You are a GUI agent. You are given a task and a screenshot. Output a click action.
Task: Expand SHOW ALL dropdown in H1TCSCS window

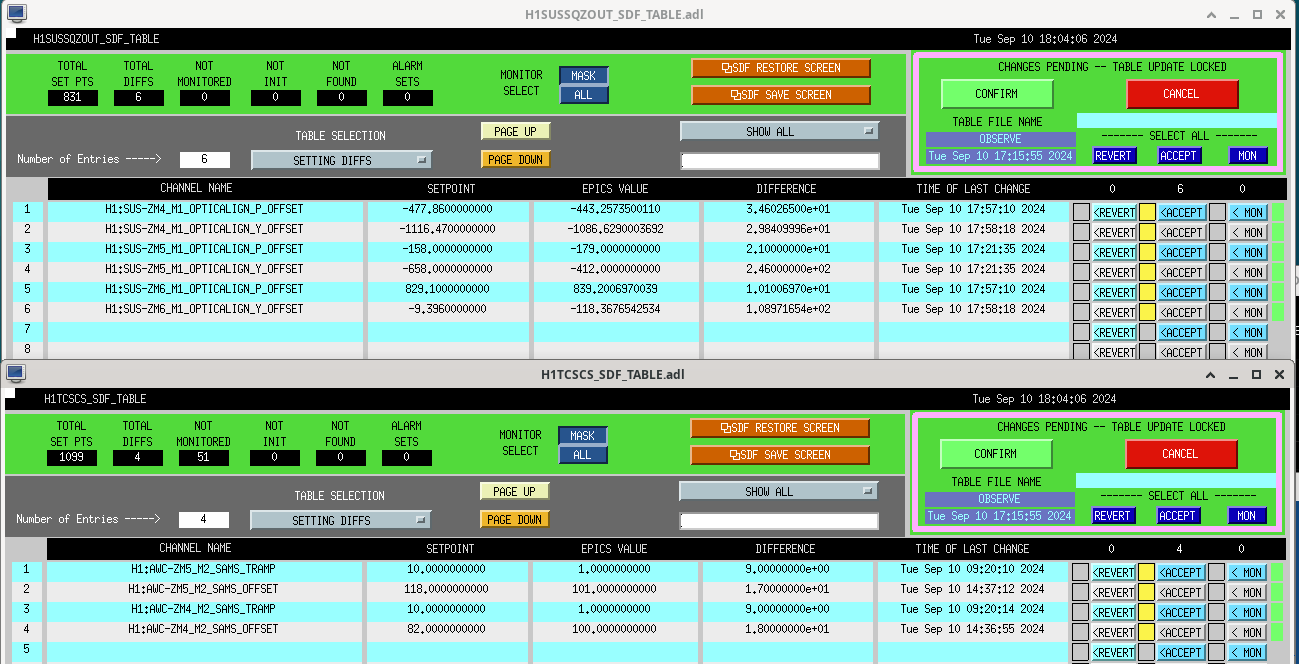coord(778,491)
